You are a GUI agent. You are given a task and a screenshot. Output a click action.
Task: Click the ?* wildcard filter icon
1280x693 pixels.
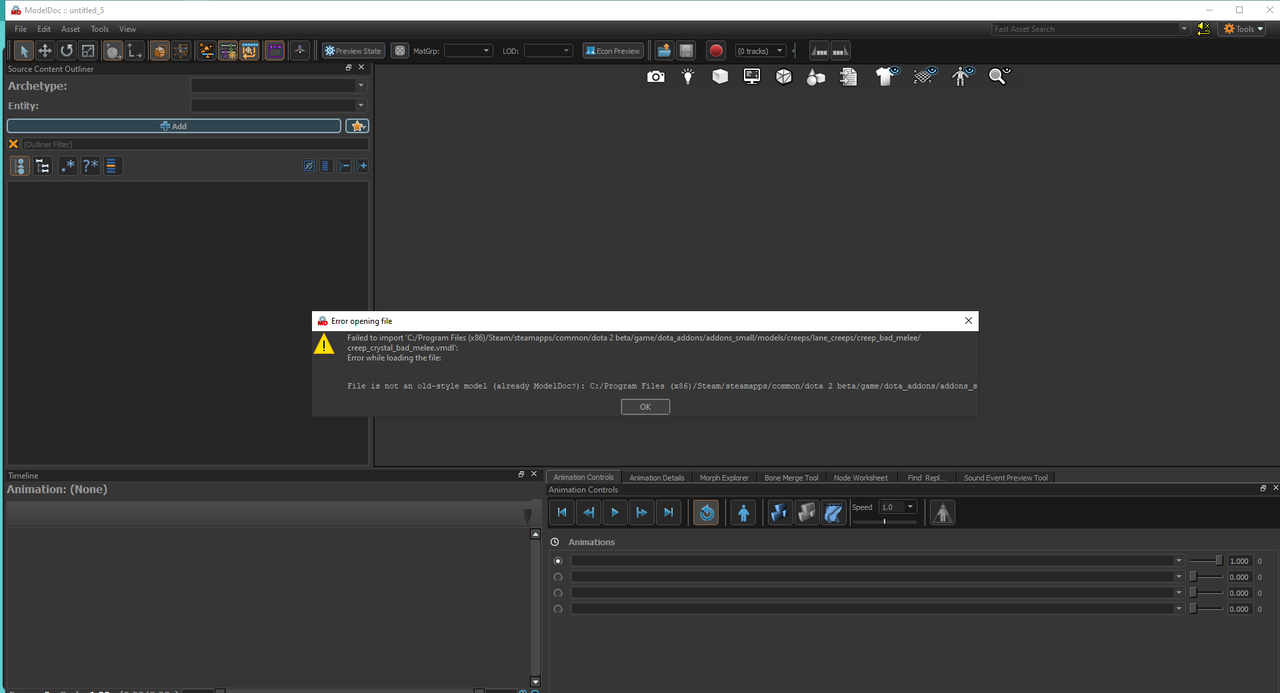[x=90, y=166]
